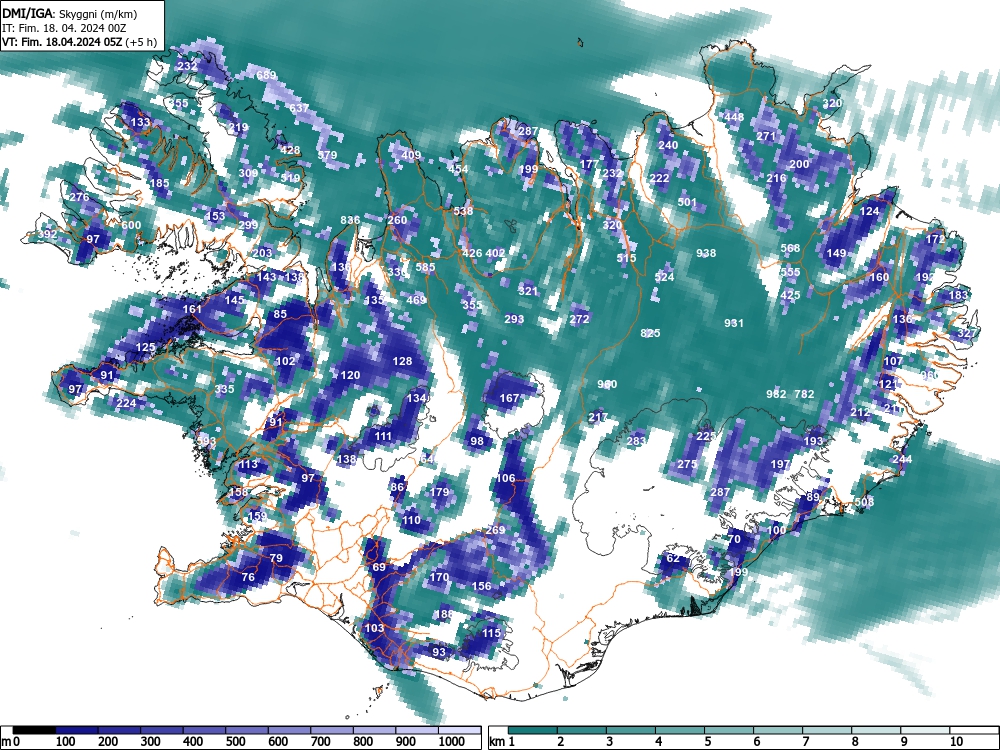Click the visibility value 782
The width and height of the screenshot is (1000, 750).
(x=804, y=394)
